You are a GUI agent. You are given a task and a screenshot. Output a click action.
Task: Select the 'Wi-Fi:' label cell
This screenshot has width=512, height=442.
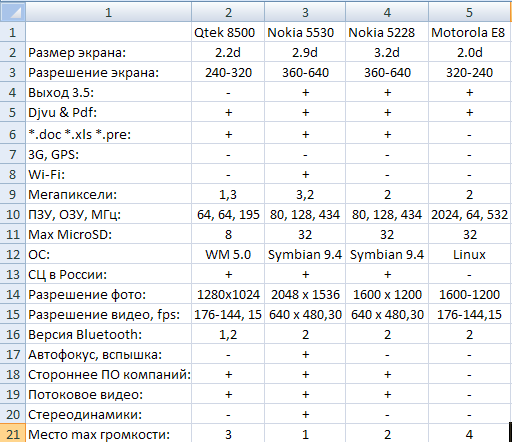coord(109,174)
